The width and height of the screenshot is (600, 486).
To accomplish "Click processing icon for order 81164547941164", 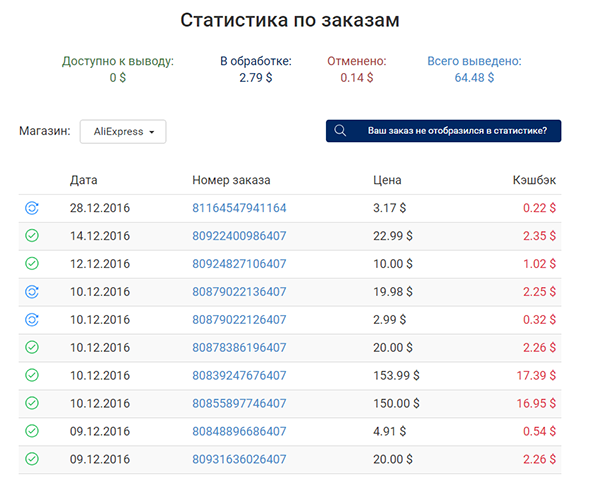I will [x=31, y=208].
